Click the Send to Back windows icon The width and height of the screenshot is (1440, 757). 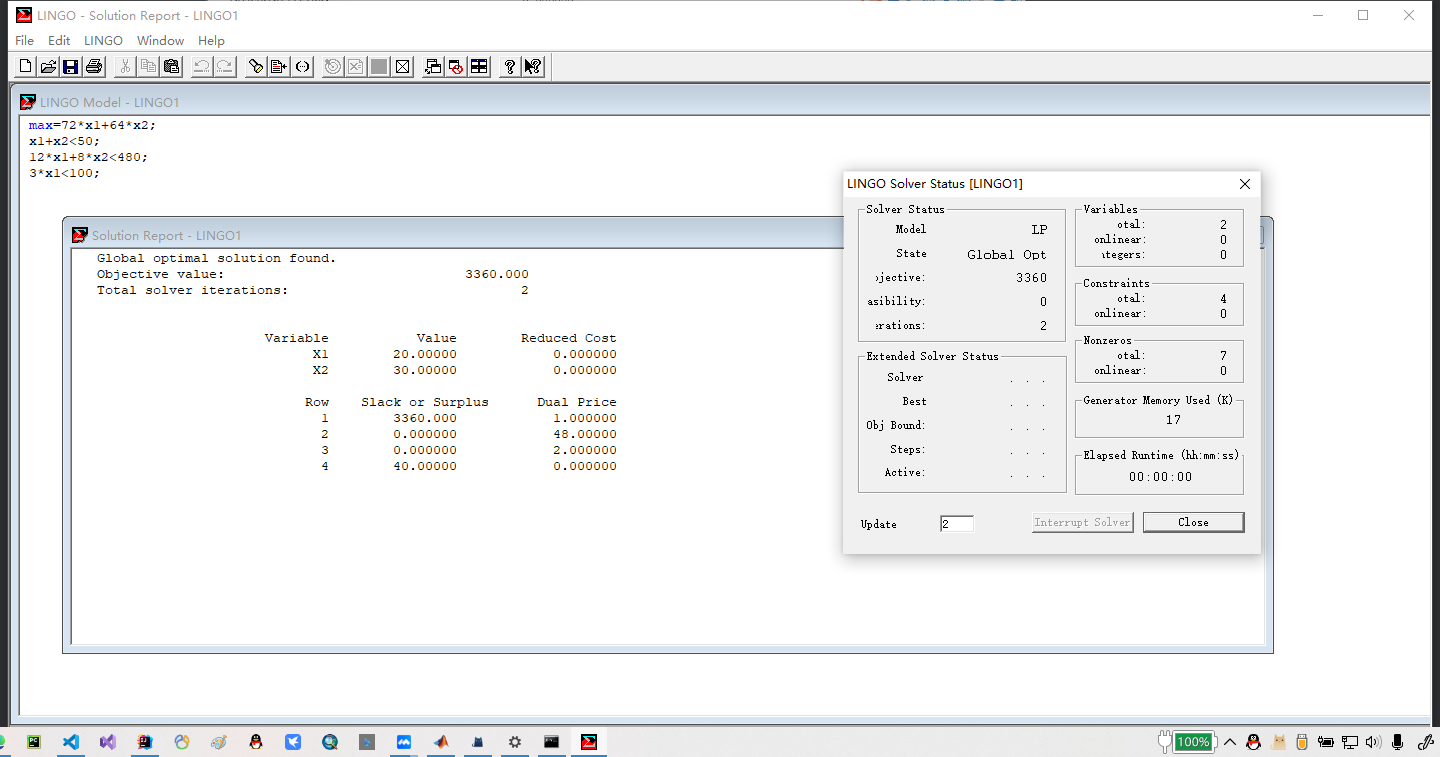pyautogui.click(x=433, y=67)
